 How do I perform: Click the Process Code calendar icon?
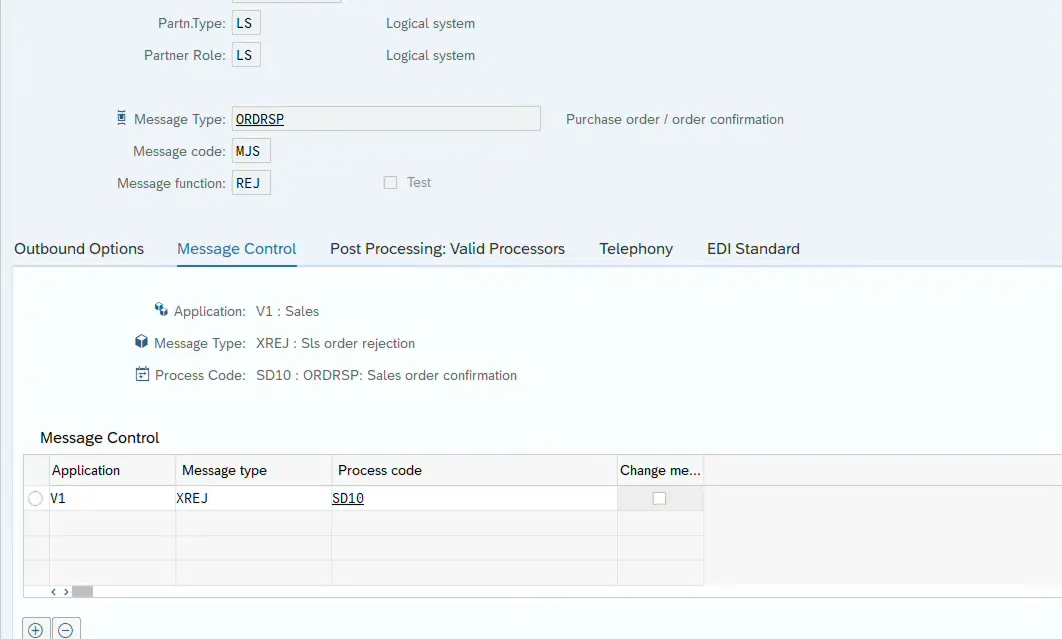point(142,375)
